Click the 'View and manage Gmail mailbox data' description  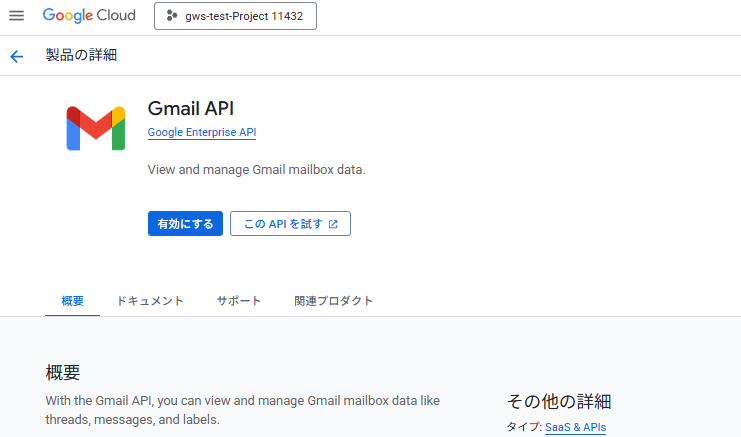pos(256,170)
